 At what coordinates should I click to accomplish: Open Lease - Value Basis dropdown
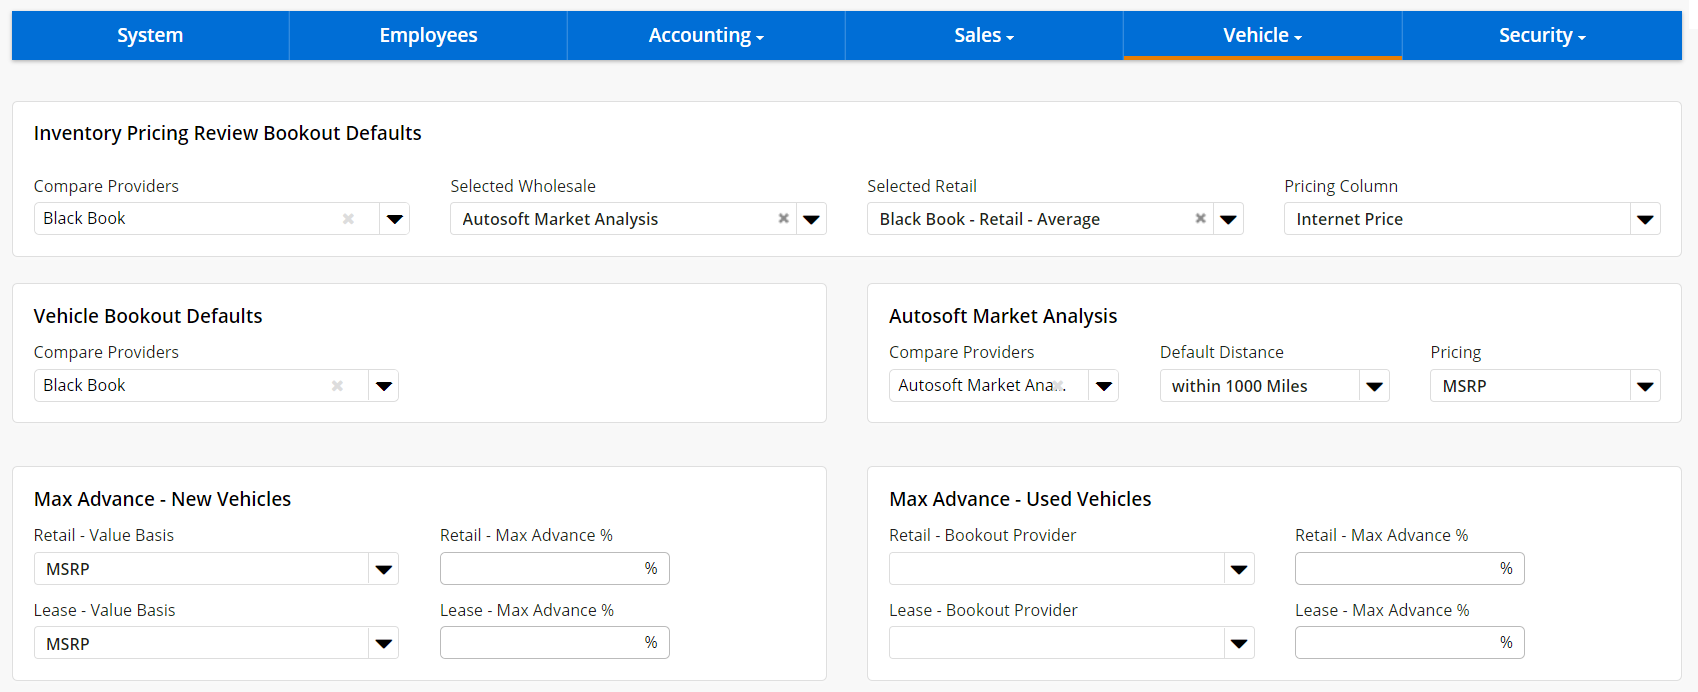coord(383,644)
